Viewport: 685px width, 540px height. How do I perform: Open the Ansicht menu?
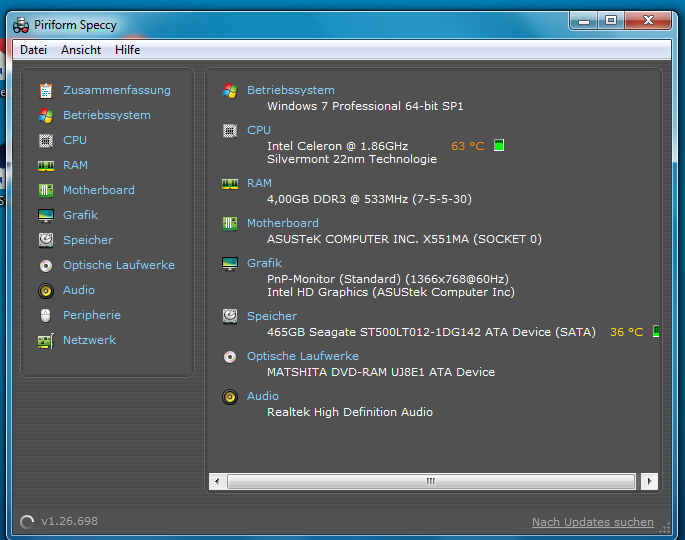[81, 50]
